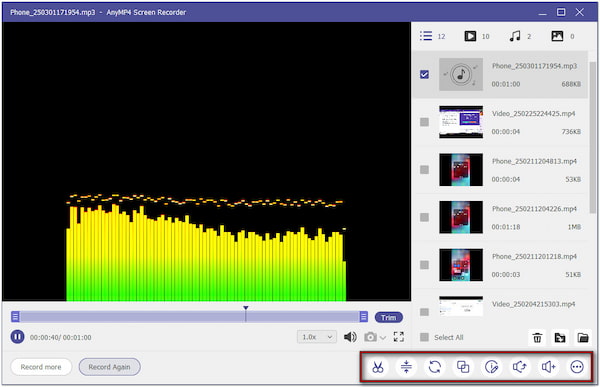Switch to the video recordings tab

coord(477,36)
